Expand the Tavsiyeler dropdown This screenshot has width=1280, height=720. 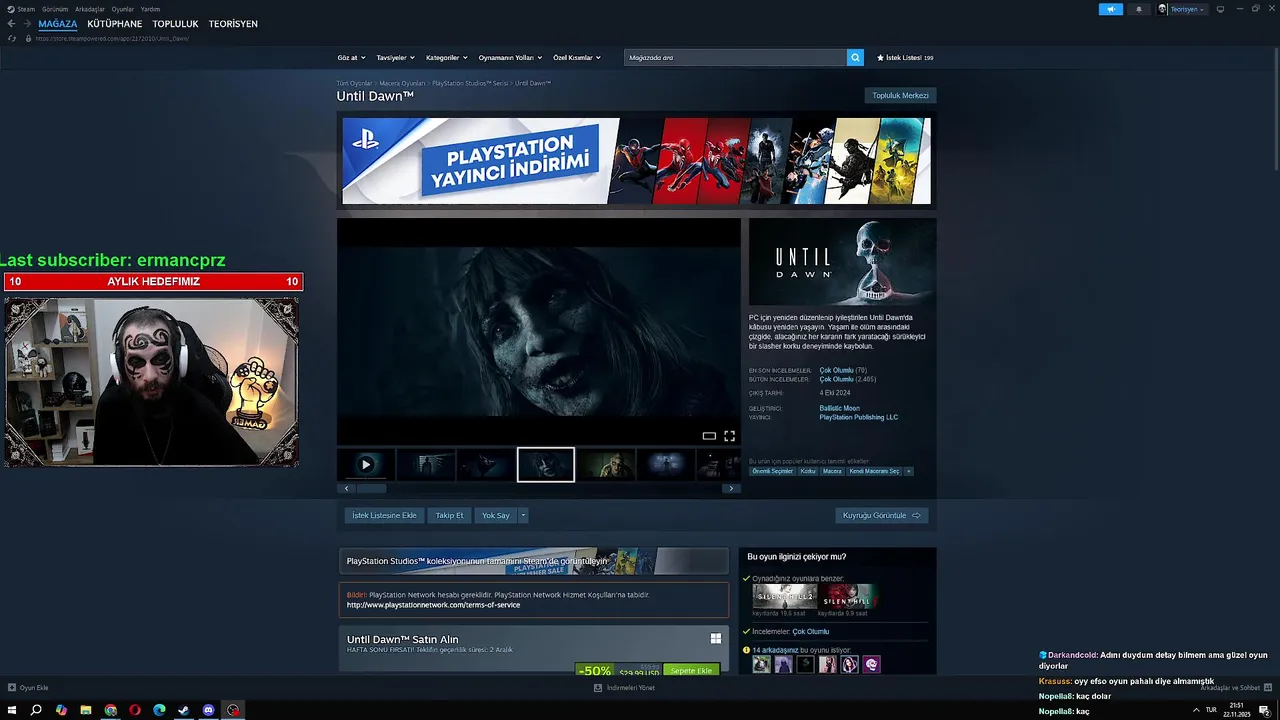click(395, 58)
